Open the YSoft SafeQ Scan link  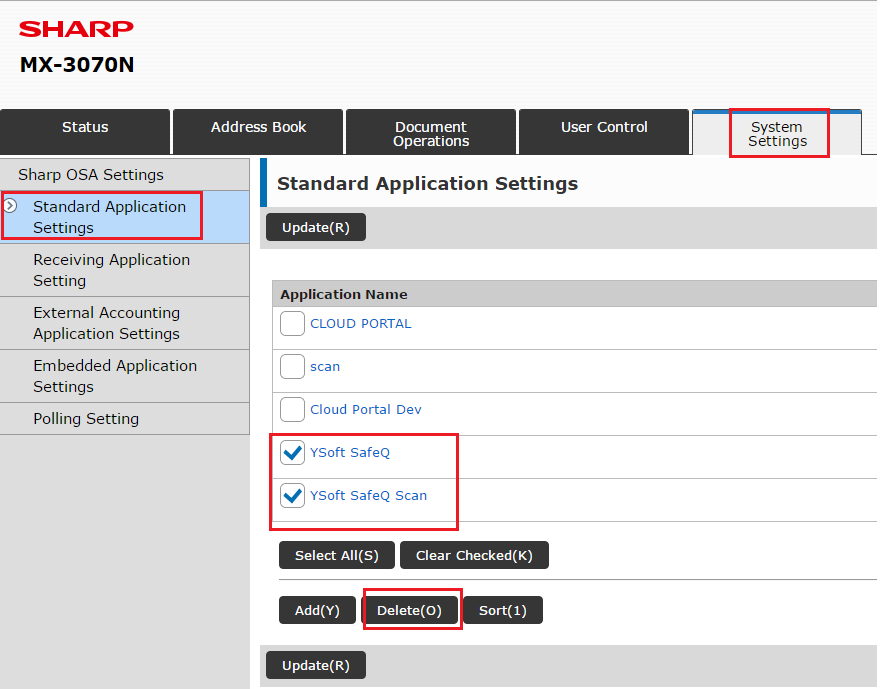(368, 496)
